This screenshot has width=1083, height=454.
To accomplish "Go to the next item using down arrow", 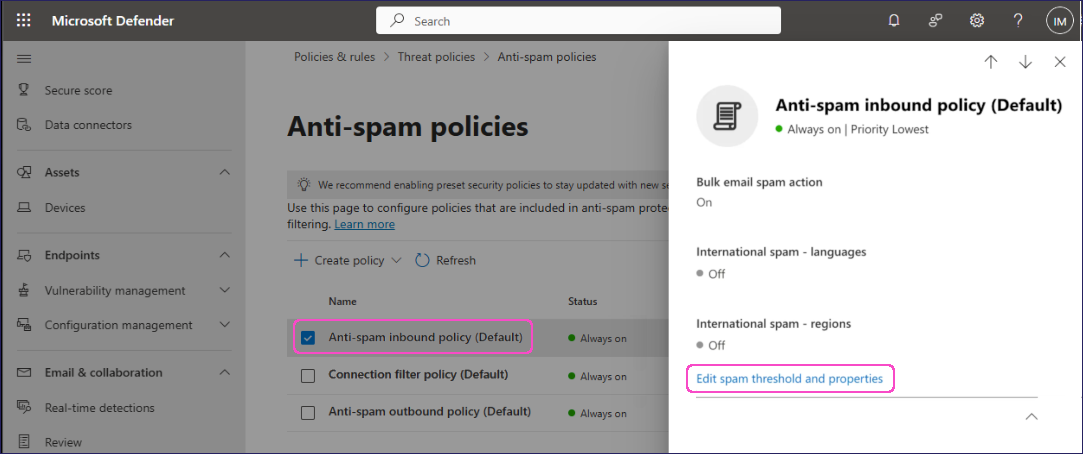I will [x=1025, y=62].
